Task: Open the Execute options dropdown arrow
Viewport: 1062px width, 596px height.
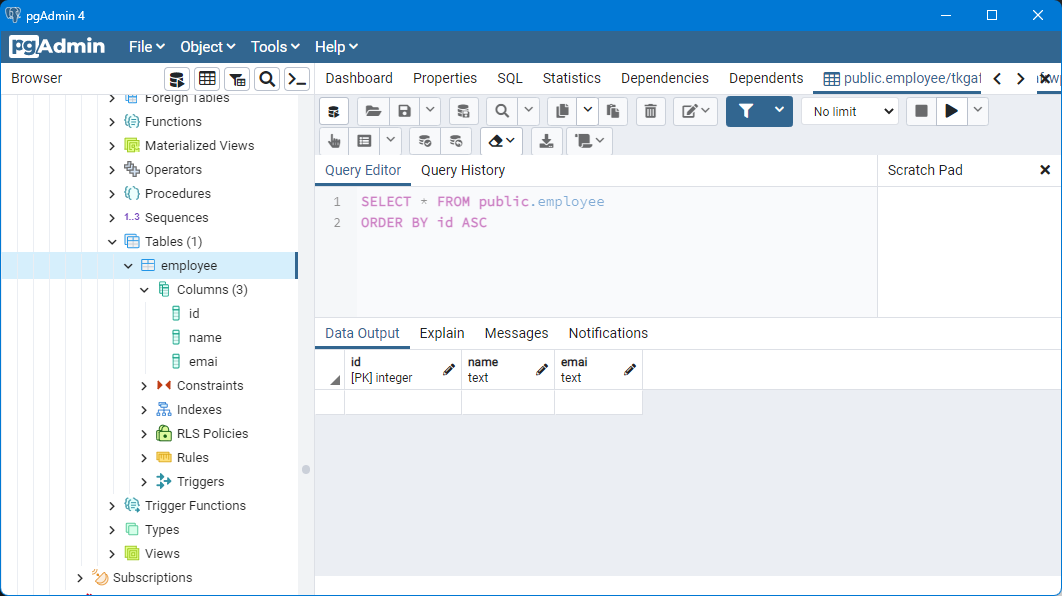Action: [977, 111]
